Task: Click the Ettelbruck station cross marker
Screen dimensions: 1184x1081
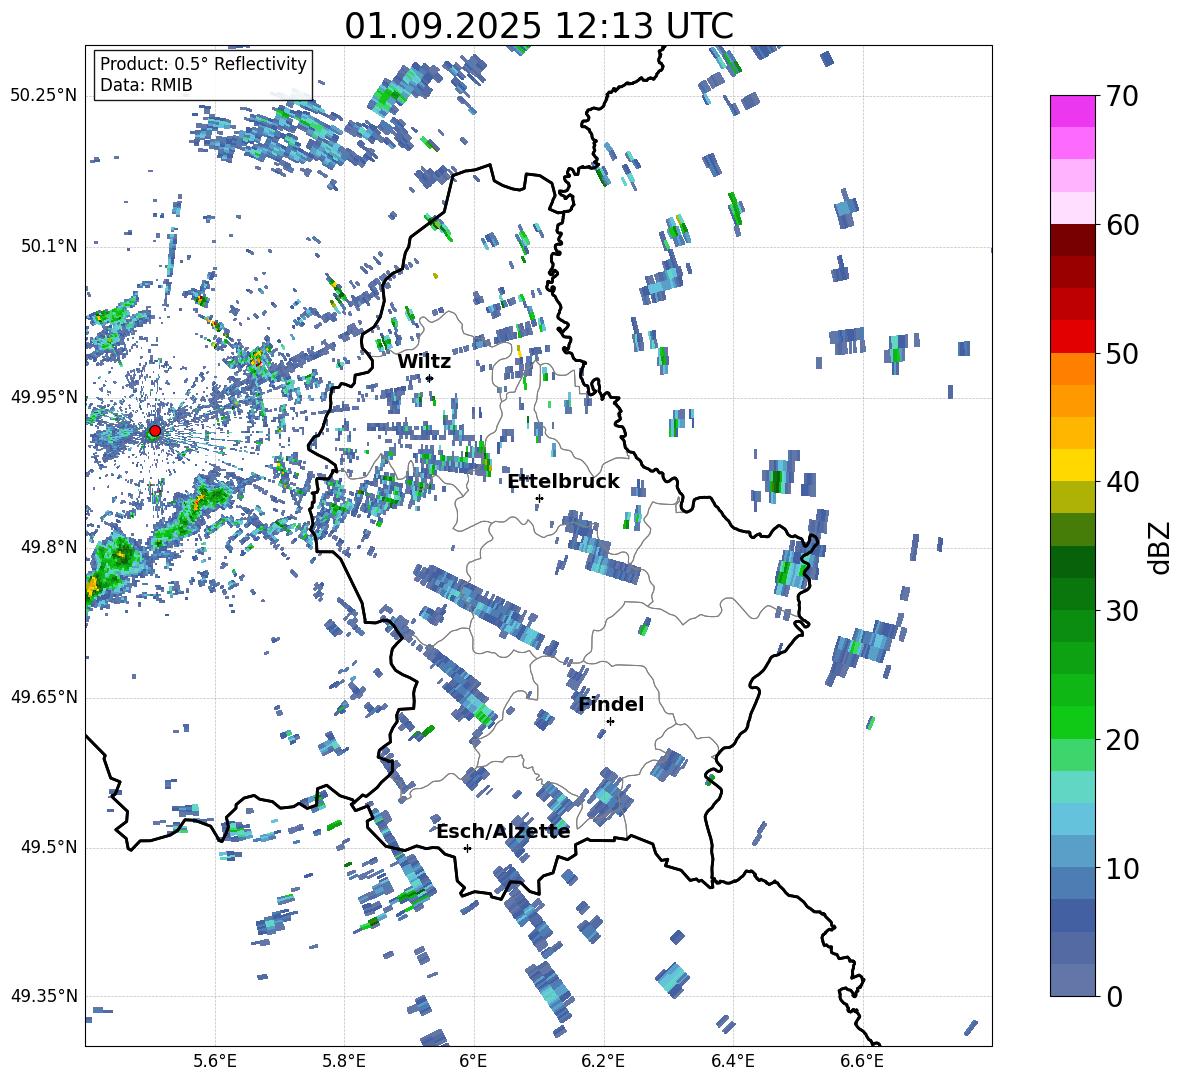Action: click(x=539, y=498)
